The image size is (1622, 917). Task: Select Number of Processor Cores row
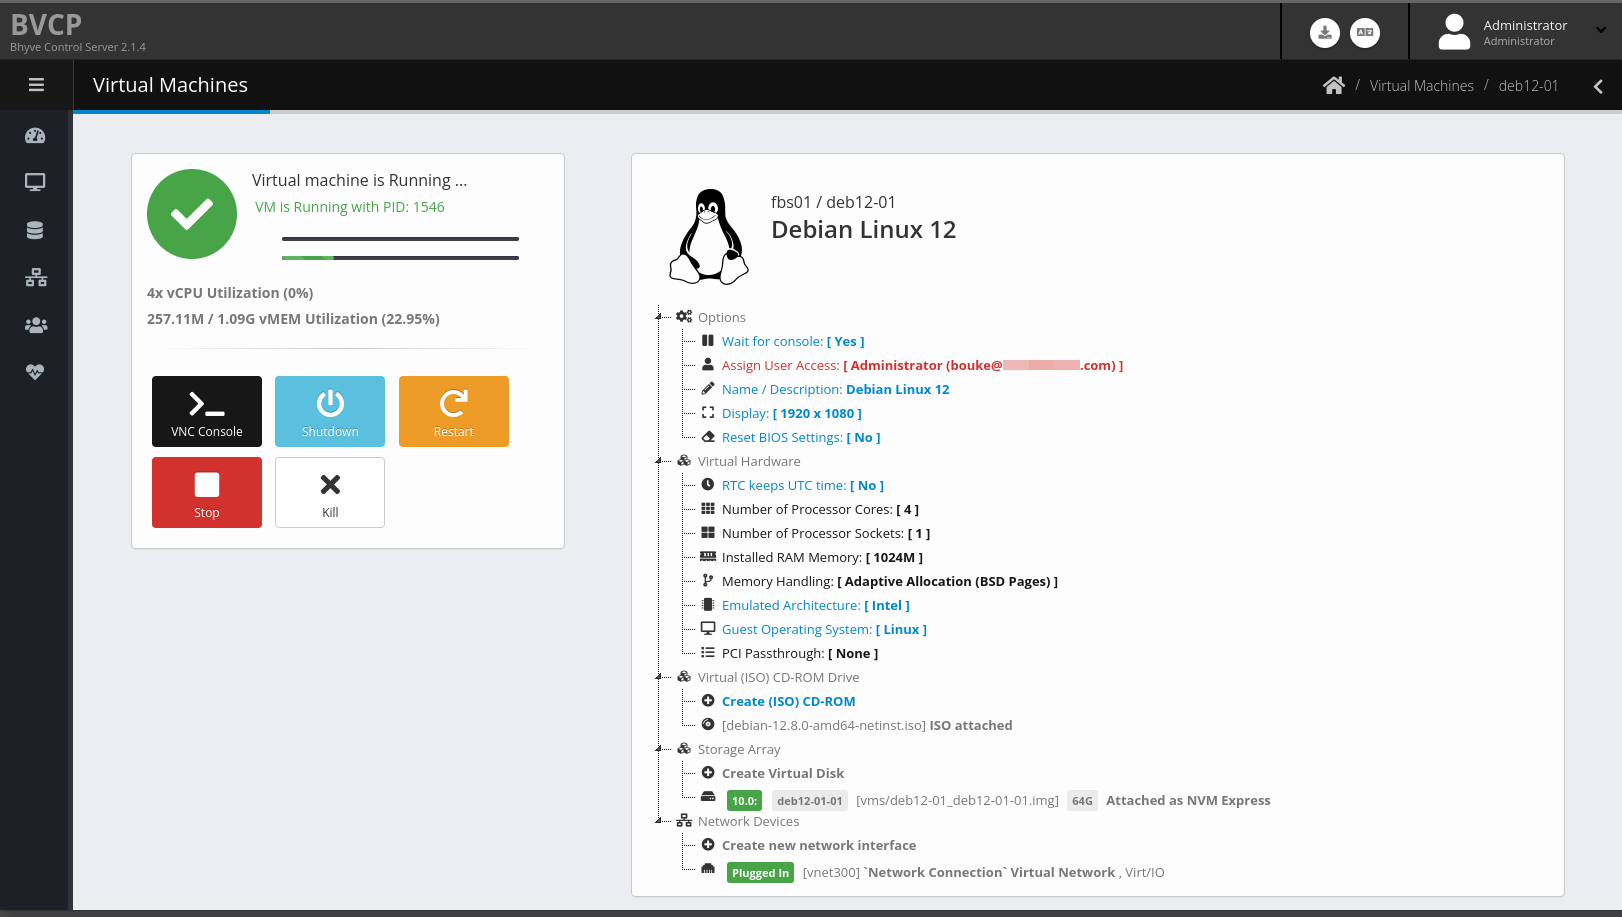click(x=820, y=509)
